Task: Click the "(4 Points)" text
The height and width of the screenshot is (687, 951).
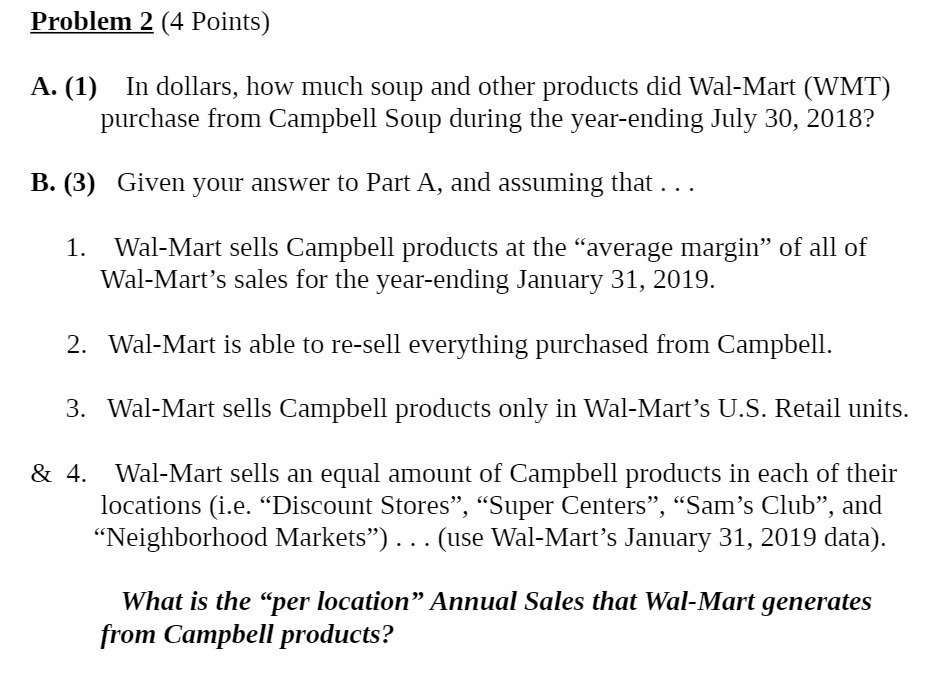Action: point(215,21)
